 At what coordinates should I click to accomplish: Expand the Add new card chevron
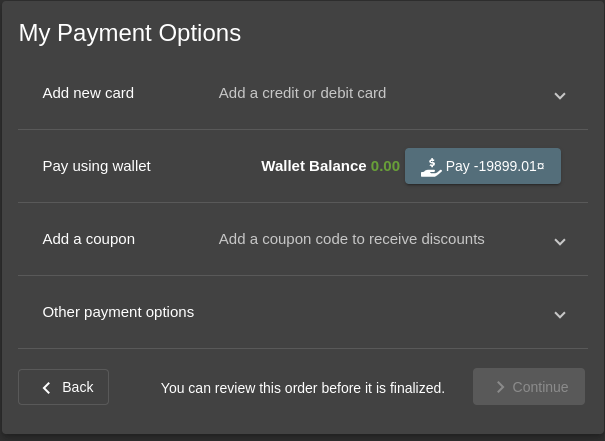(559, 95)
